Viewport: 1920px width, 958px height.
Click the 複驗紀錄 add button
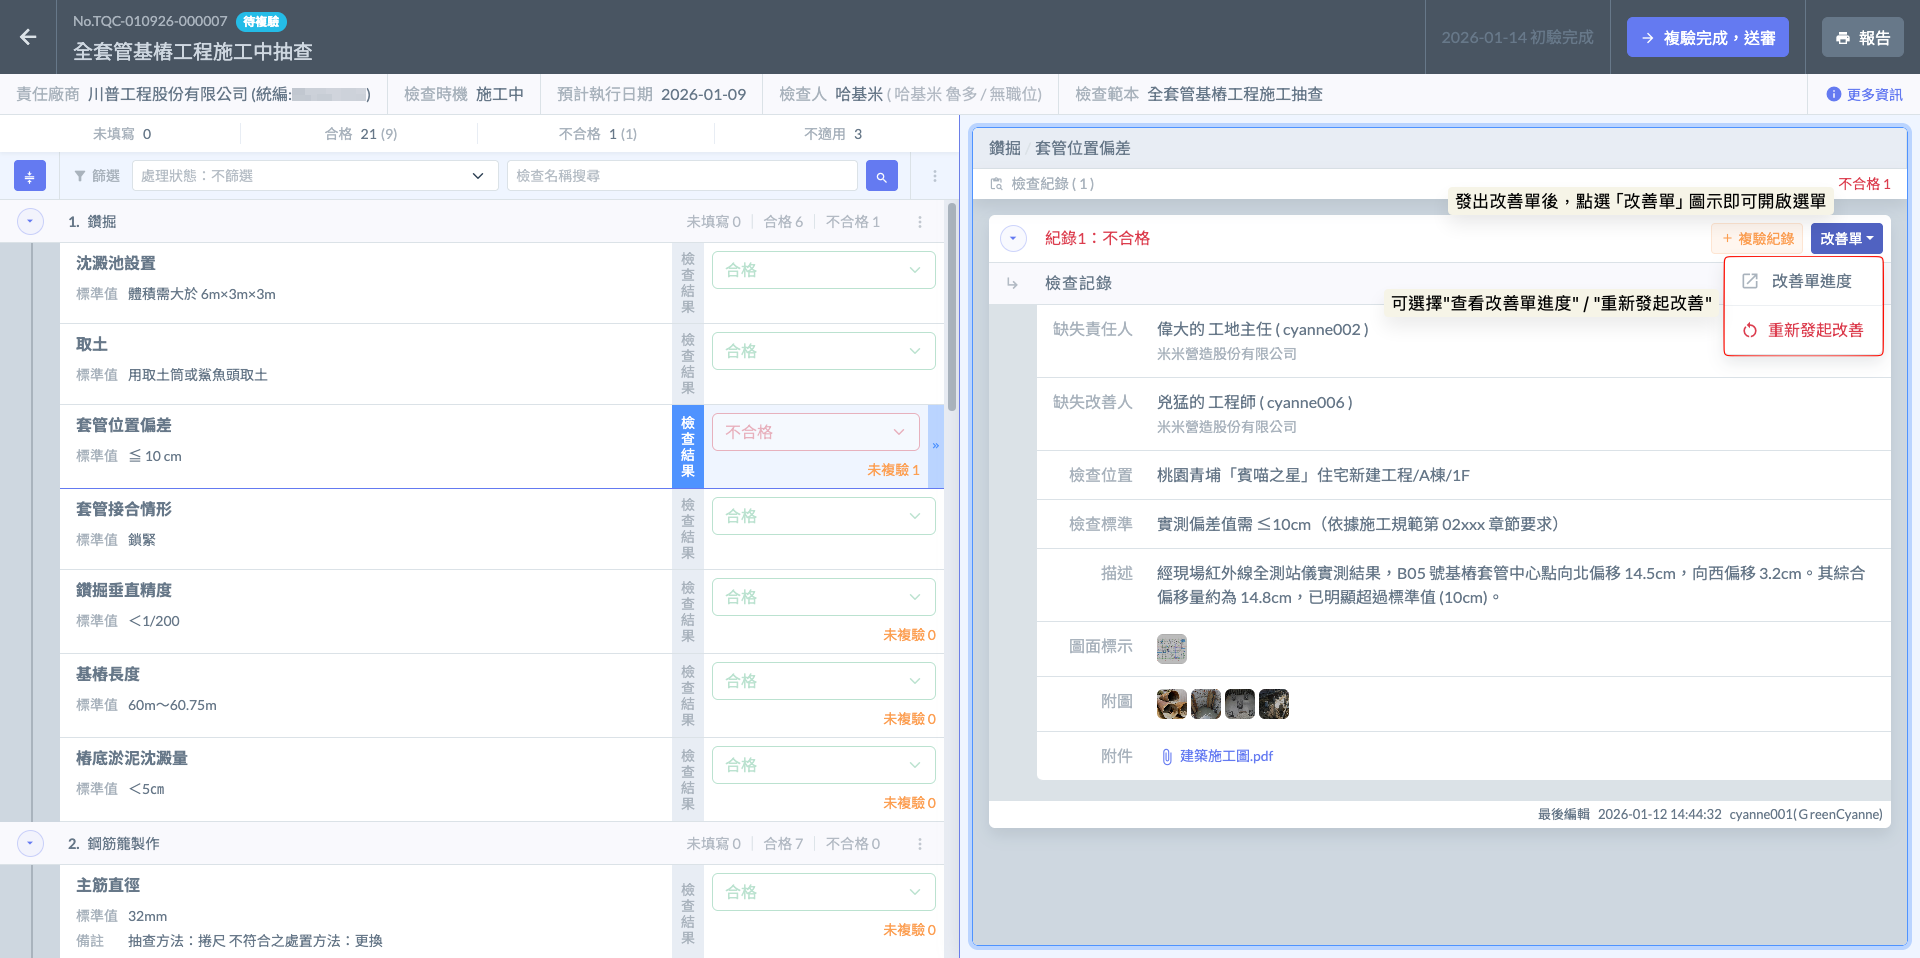pyautogui.click(x=1757, y=239)
